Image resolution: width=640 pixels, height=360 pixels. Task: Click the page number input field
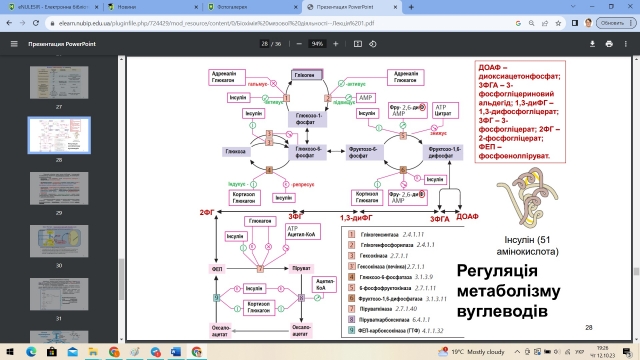(x=264, y=44)
